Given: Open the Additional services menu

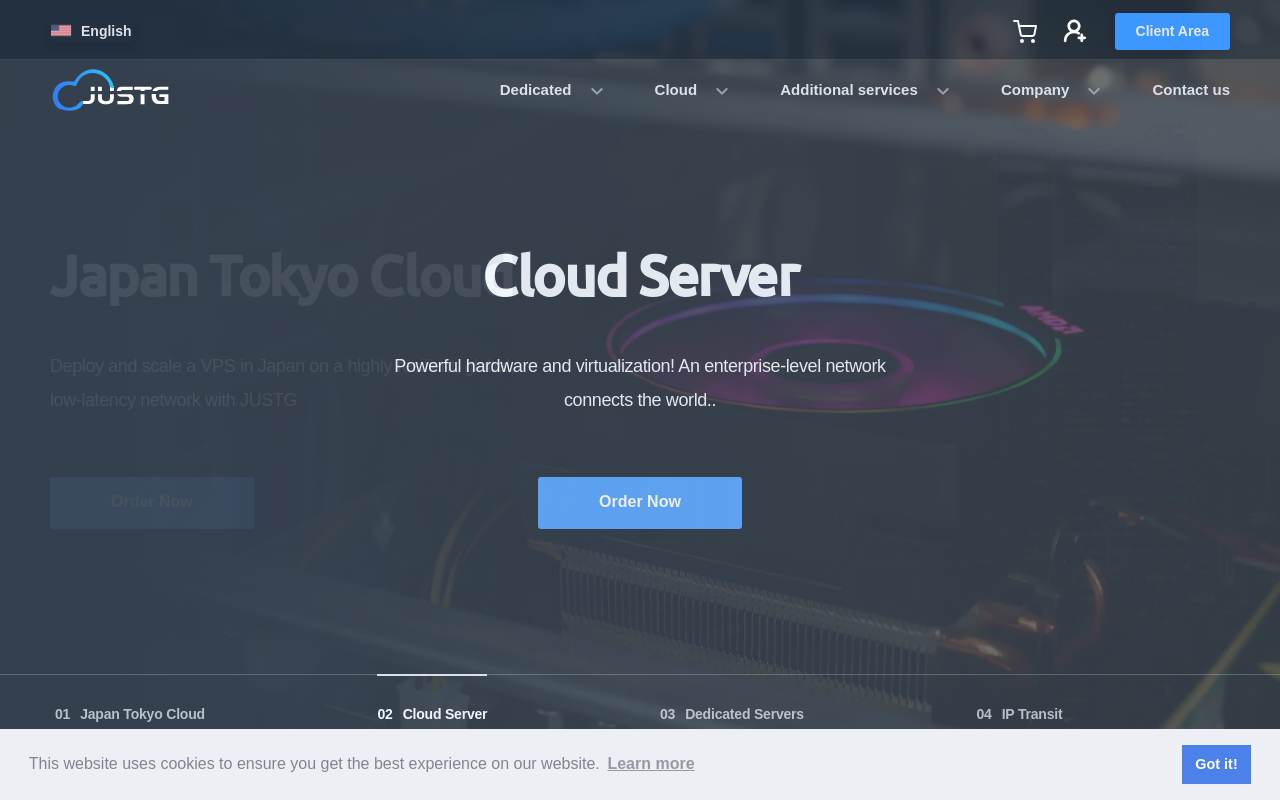Looking at the screenshot, I should [x=849, y=90].
